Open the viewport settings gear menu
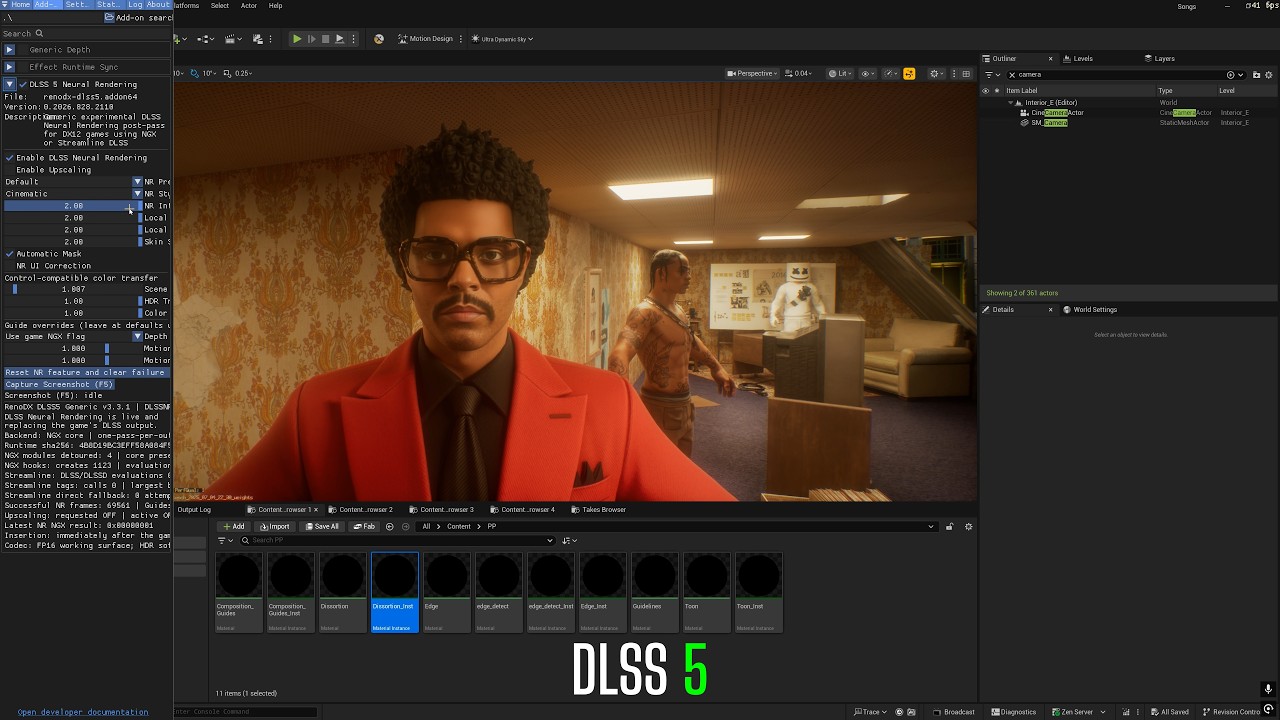 [x=937, y=73]
